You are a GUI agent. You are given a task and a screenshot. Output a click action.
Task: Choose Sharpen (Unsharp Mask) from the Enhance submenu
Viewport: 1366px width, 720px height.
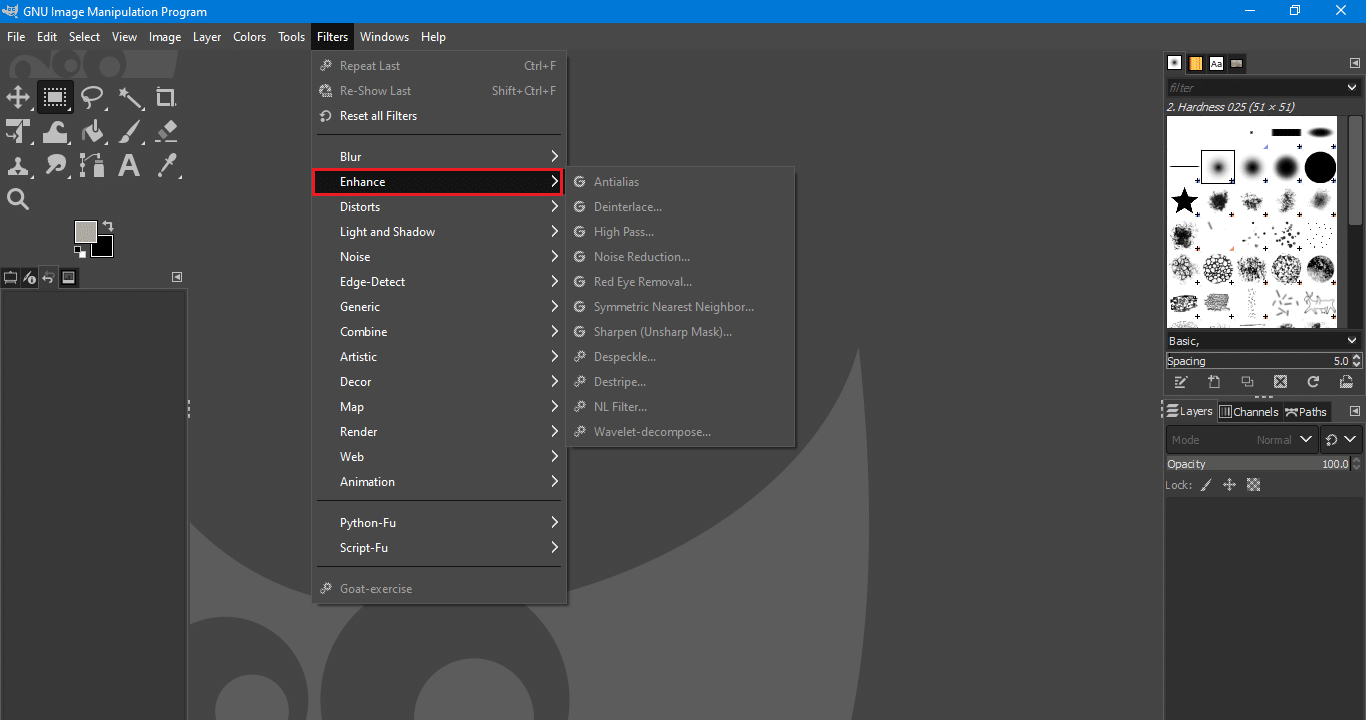pos(663,331)
